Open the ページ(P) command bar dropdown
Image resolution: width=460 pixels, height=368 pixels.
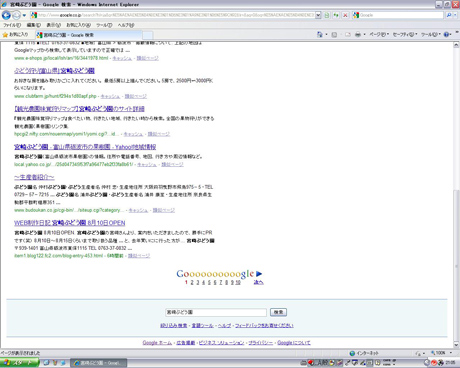pos(379,35)
